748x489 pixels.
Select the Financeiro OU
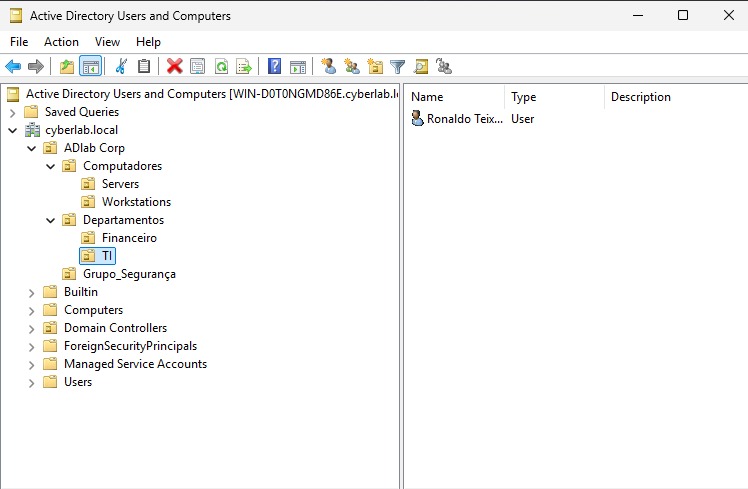click(129, 238)
